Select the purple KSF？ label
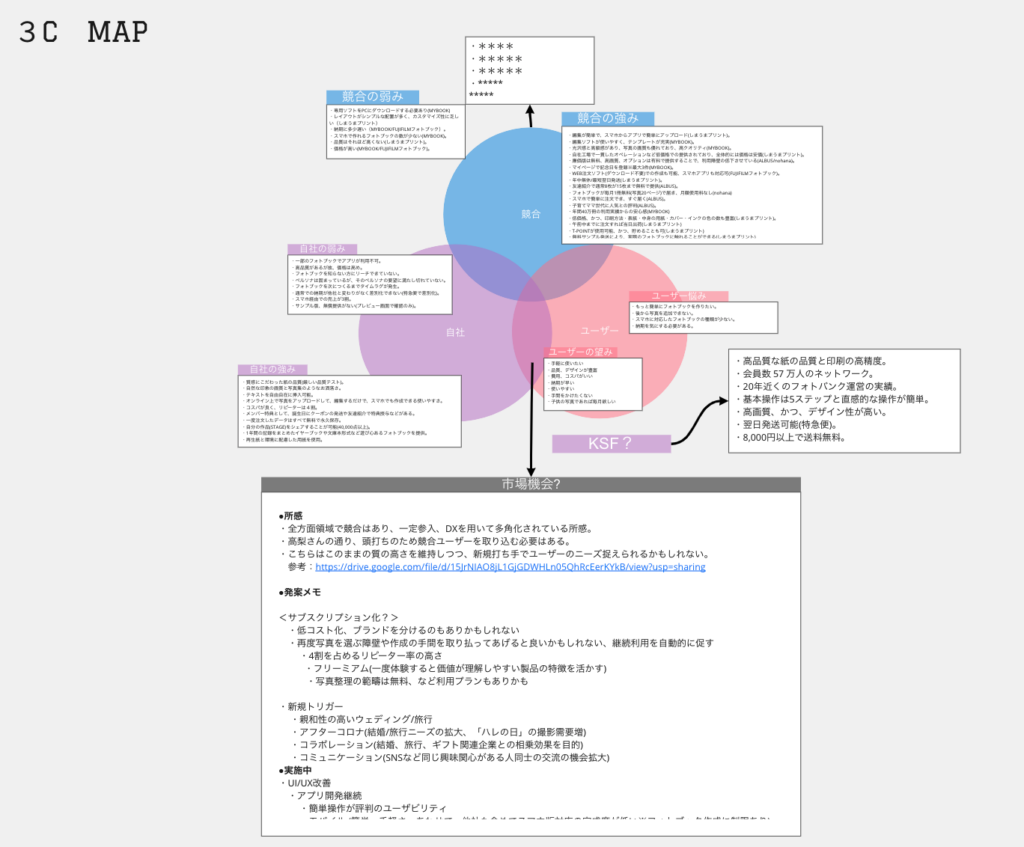1024x847 pixels. pyautogui.click(x=611, y=443)
